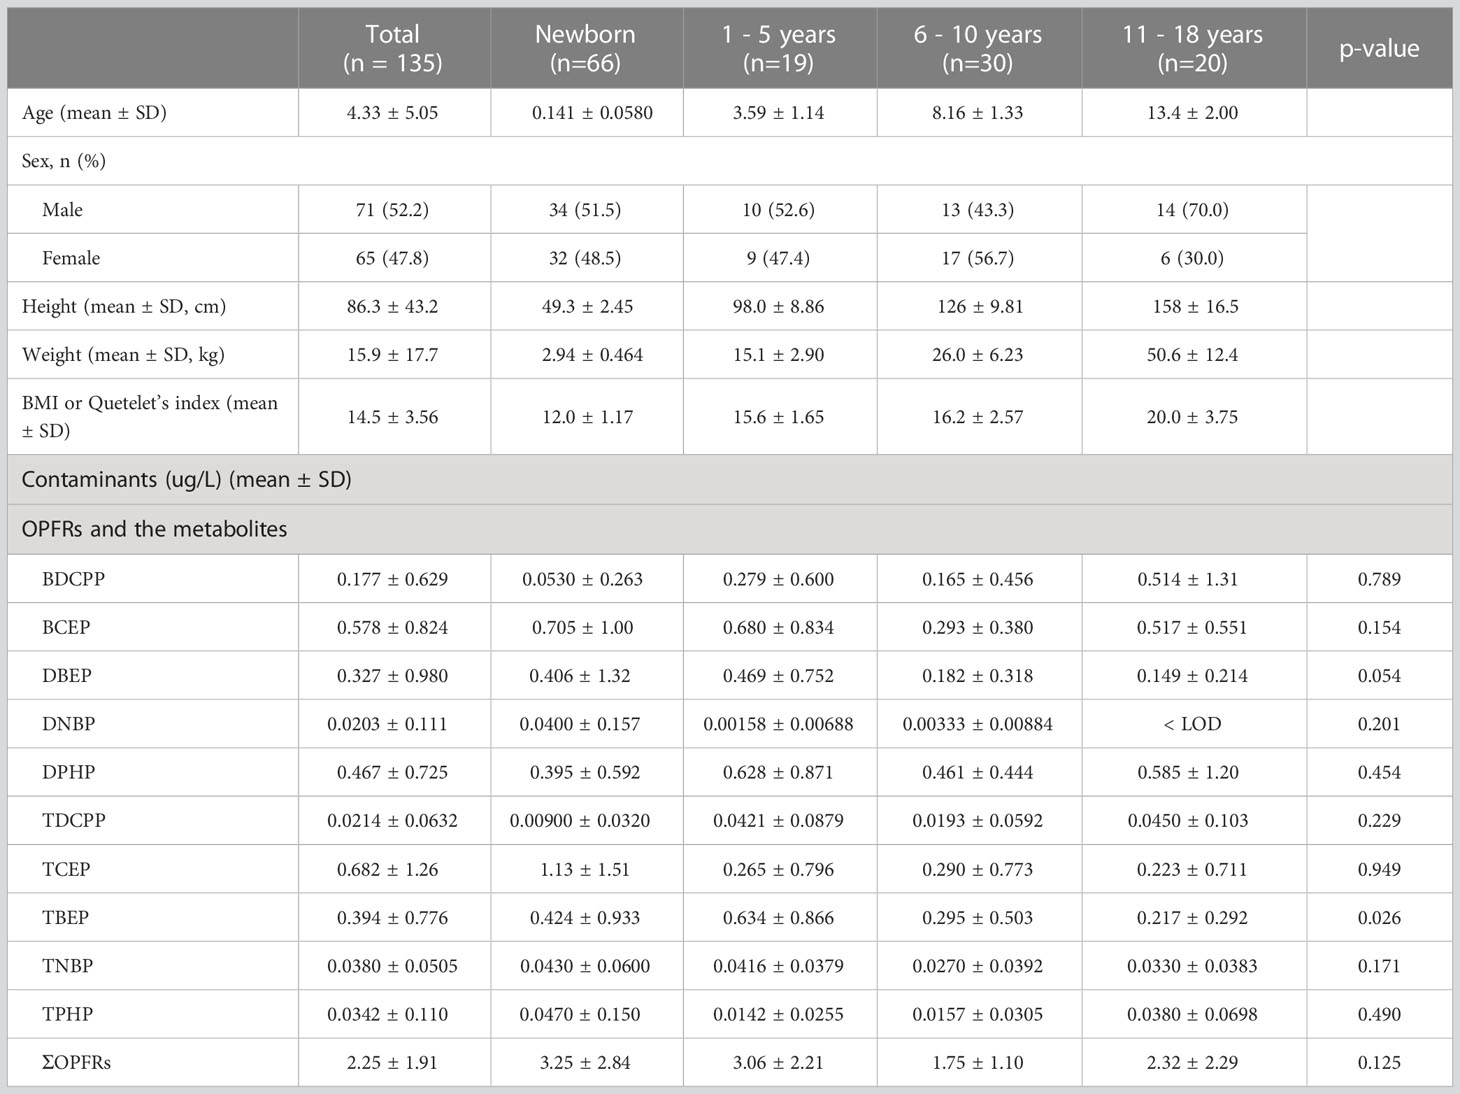Image resolution: width=1460 pixels, height=1094 pixels.
Task: Click 'Height (mean ± SD, cm)' label
Action: point(124,307)
